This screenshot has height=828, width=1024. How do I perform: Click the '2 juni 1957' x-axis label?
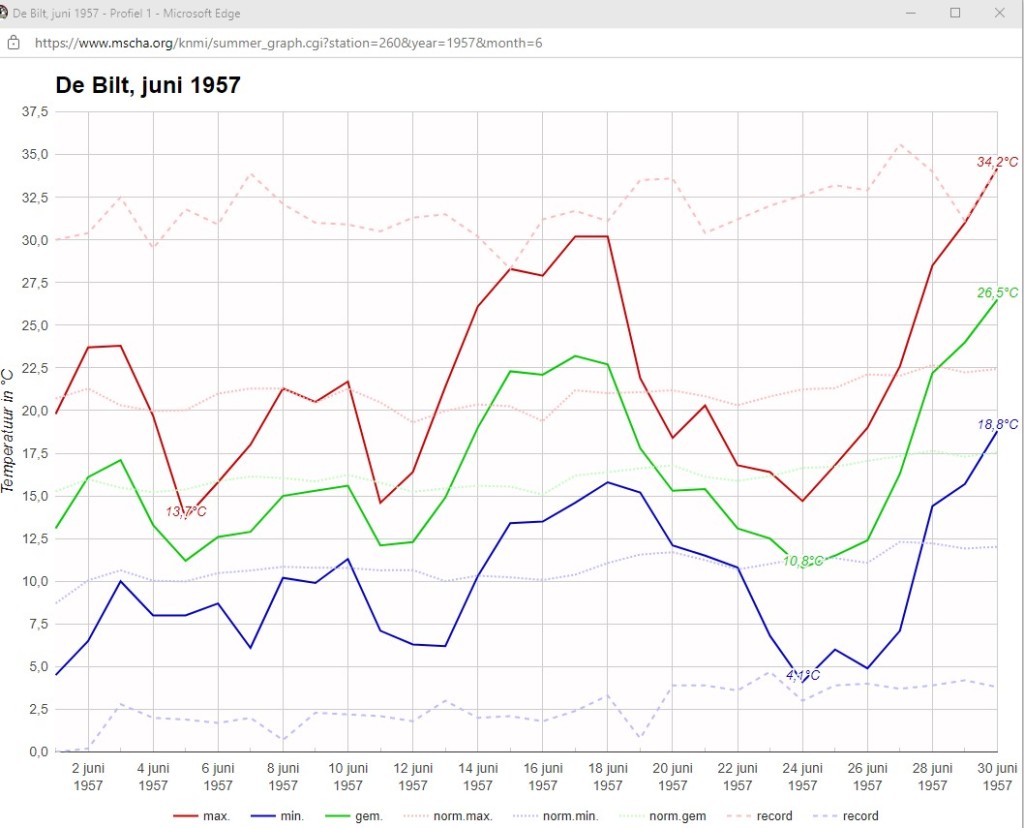(x=88, y=776)
